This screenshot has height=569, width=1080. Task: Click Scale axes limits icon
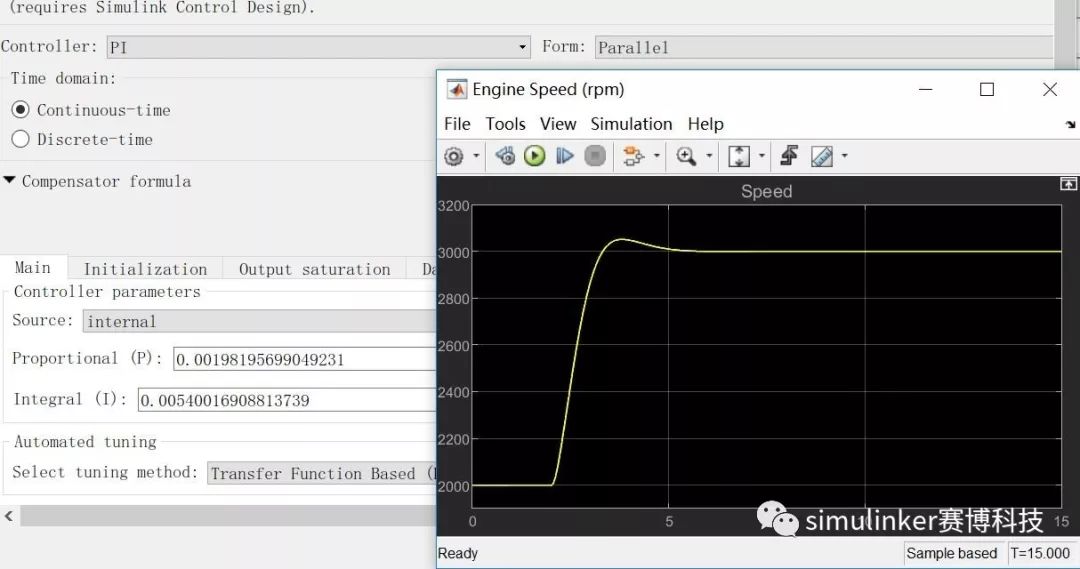[739, 156]
